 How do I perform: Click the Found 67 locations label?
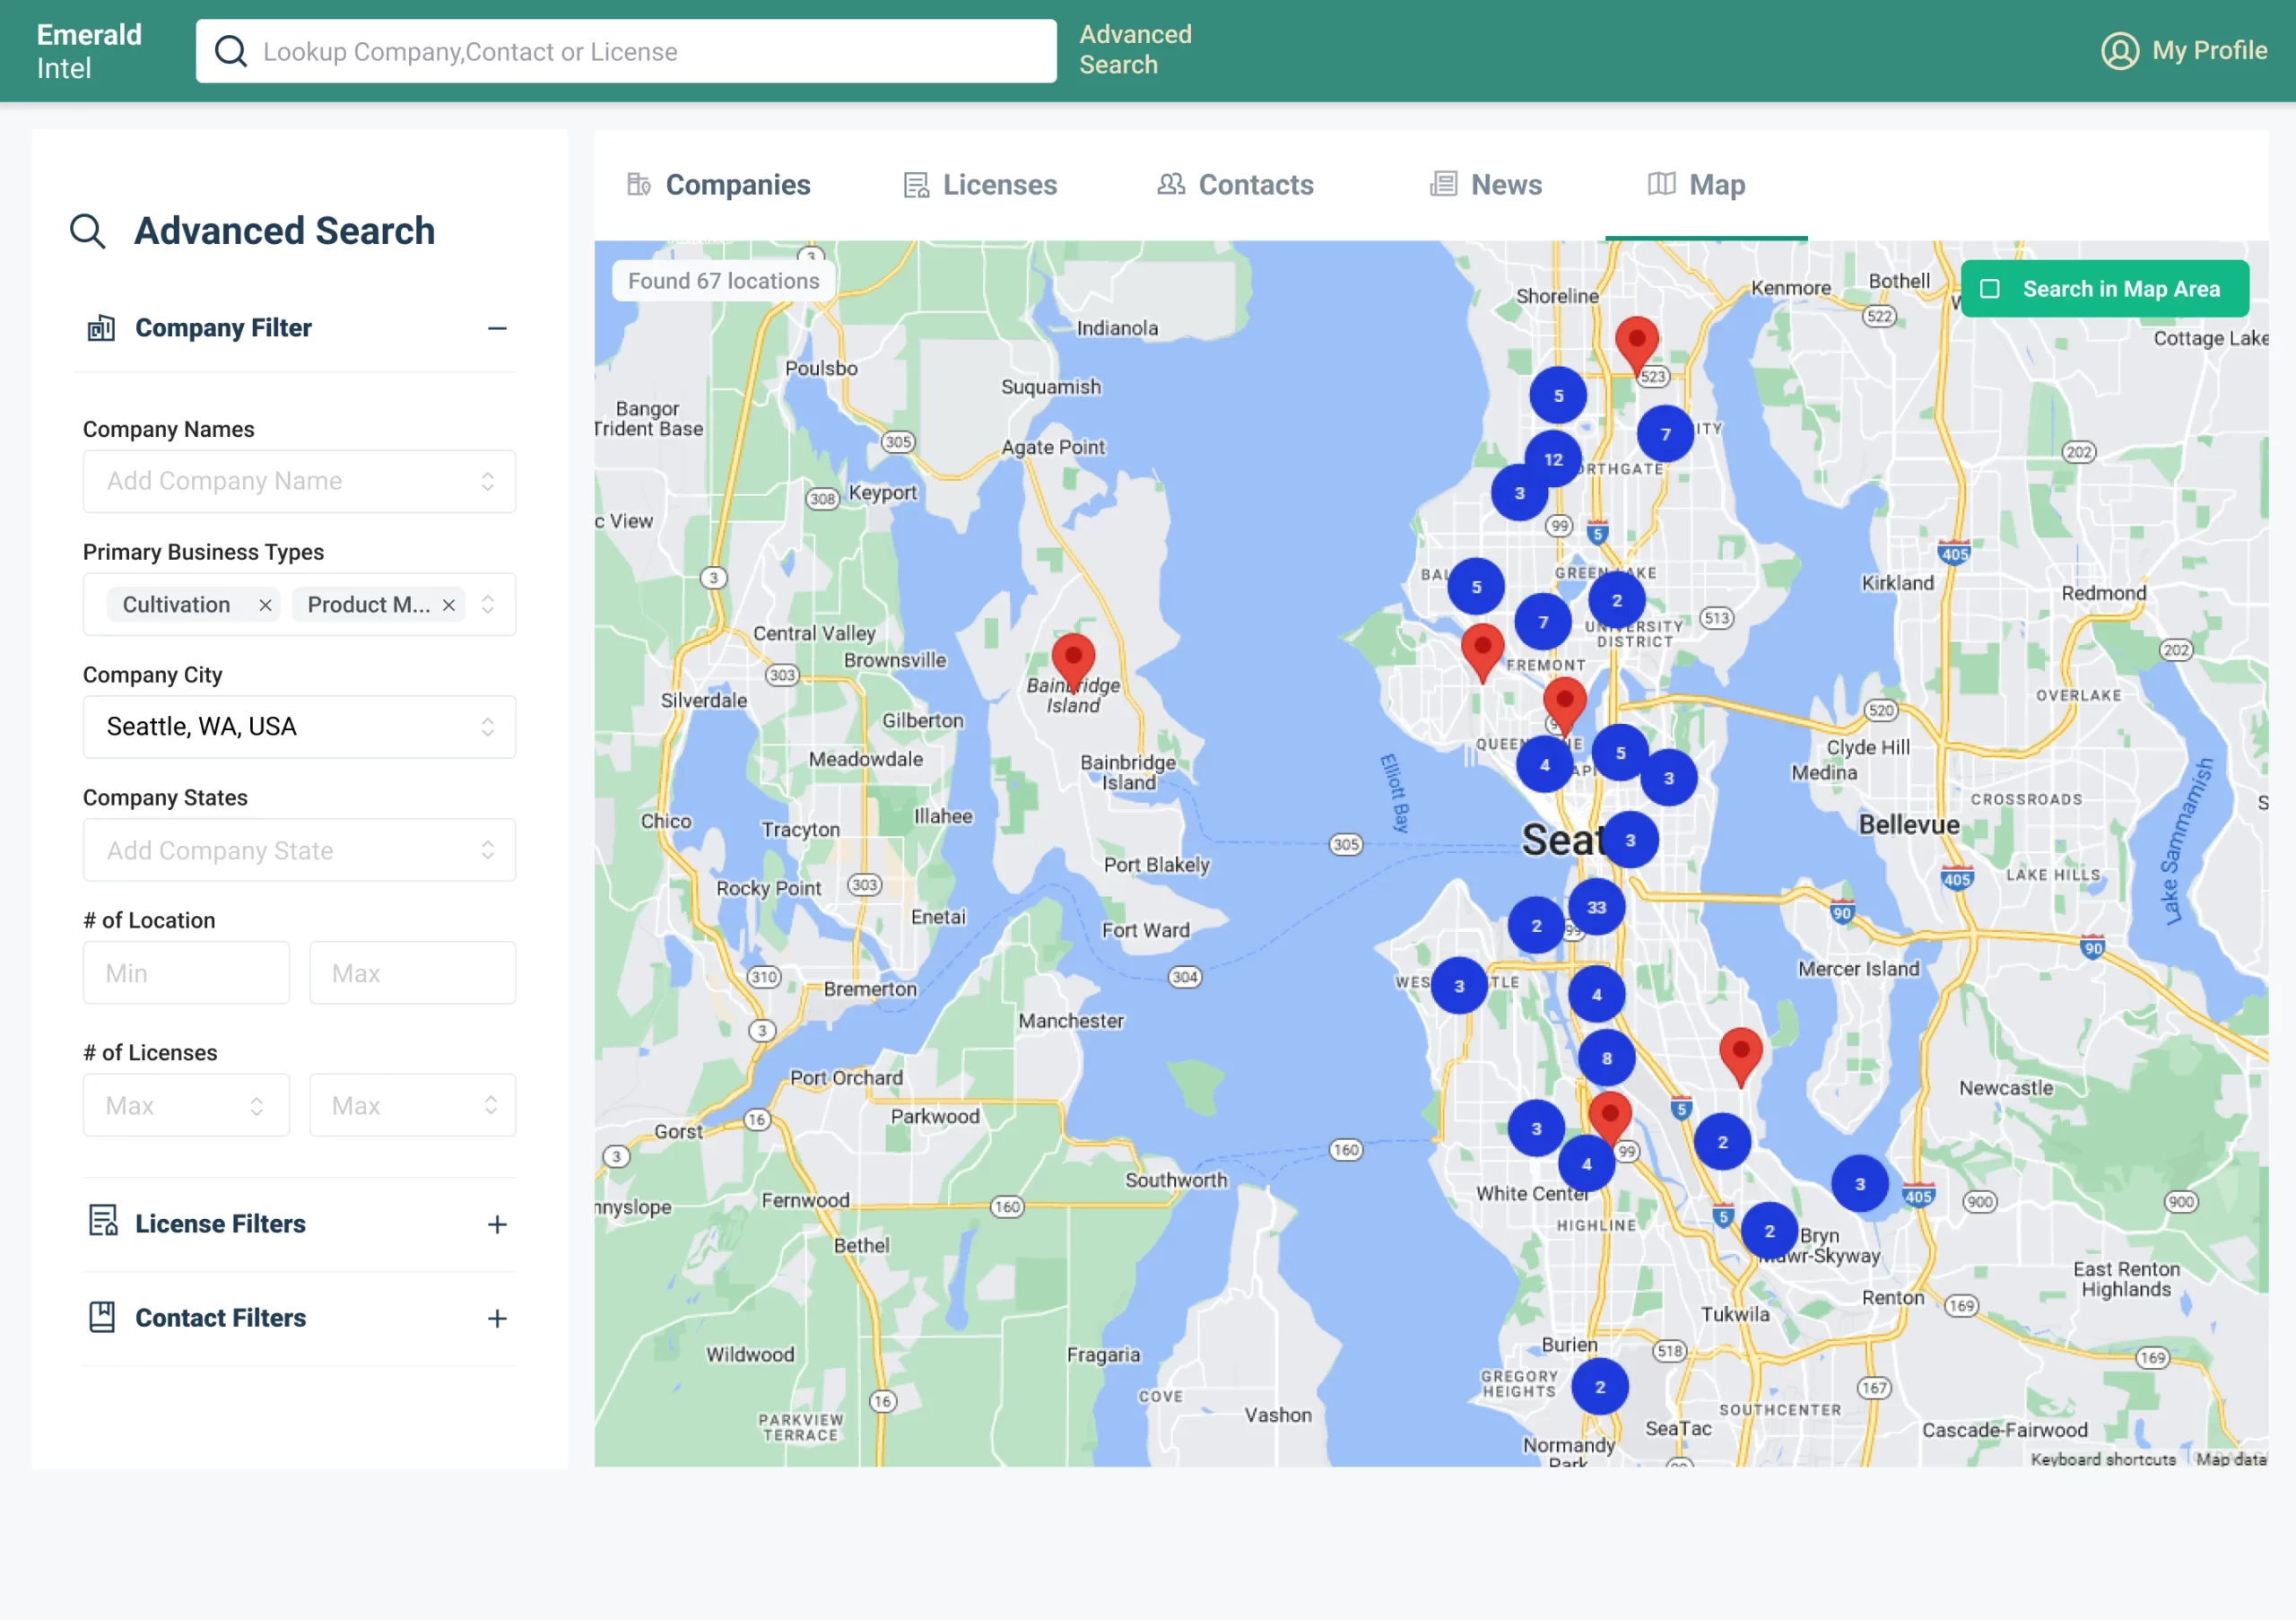pos(723,281)
